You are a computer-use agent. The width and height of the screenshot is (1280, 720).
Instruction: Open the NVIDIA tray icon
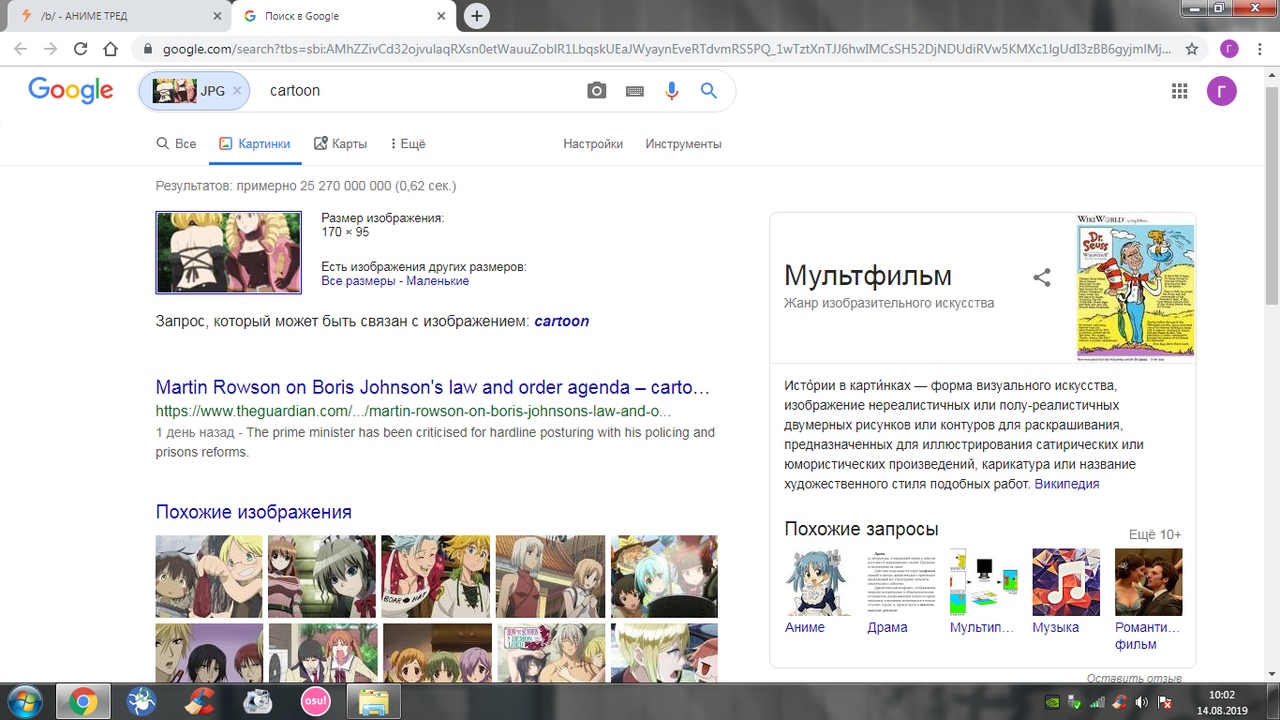tap(1052, 702)
